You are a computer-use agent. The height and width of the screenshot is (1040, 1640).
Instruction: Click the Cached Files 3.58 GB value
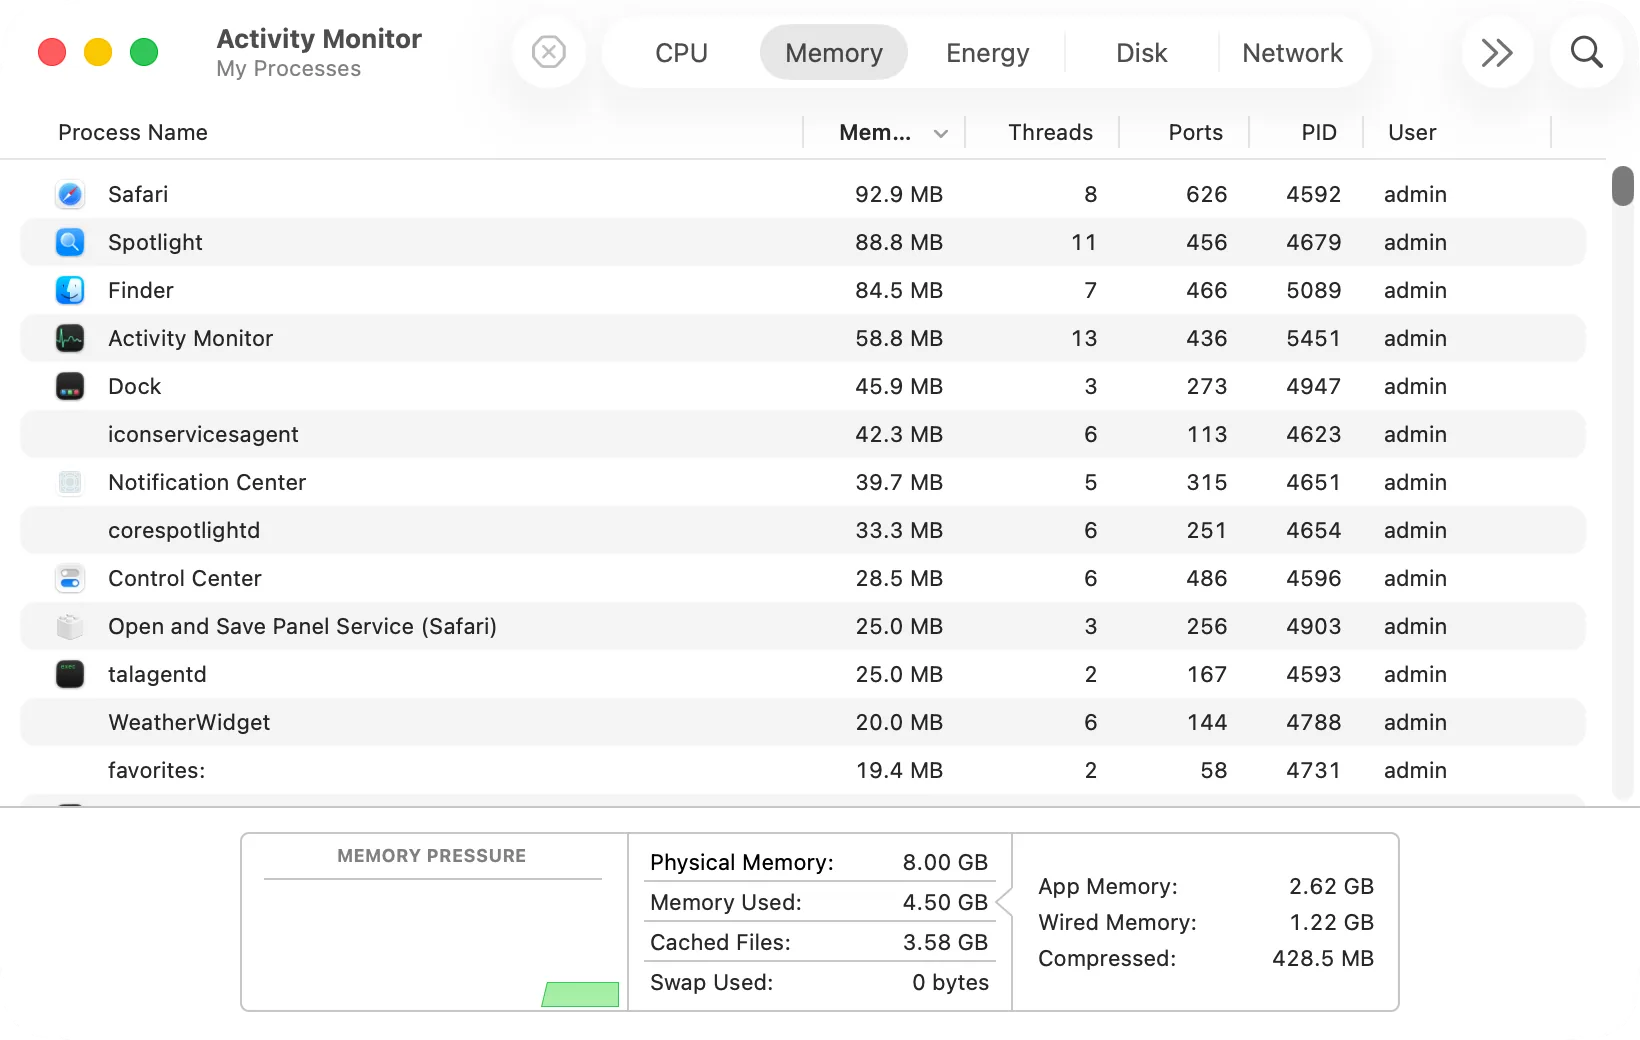[x=945, y=942]
